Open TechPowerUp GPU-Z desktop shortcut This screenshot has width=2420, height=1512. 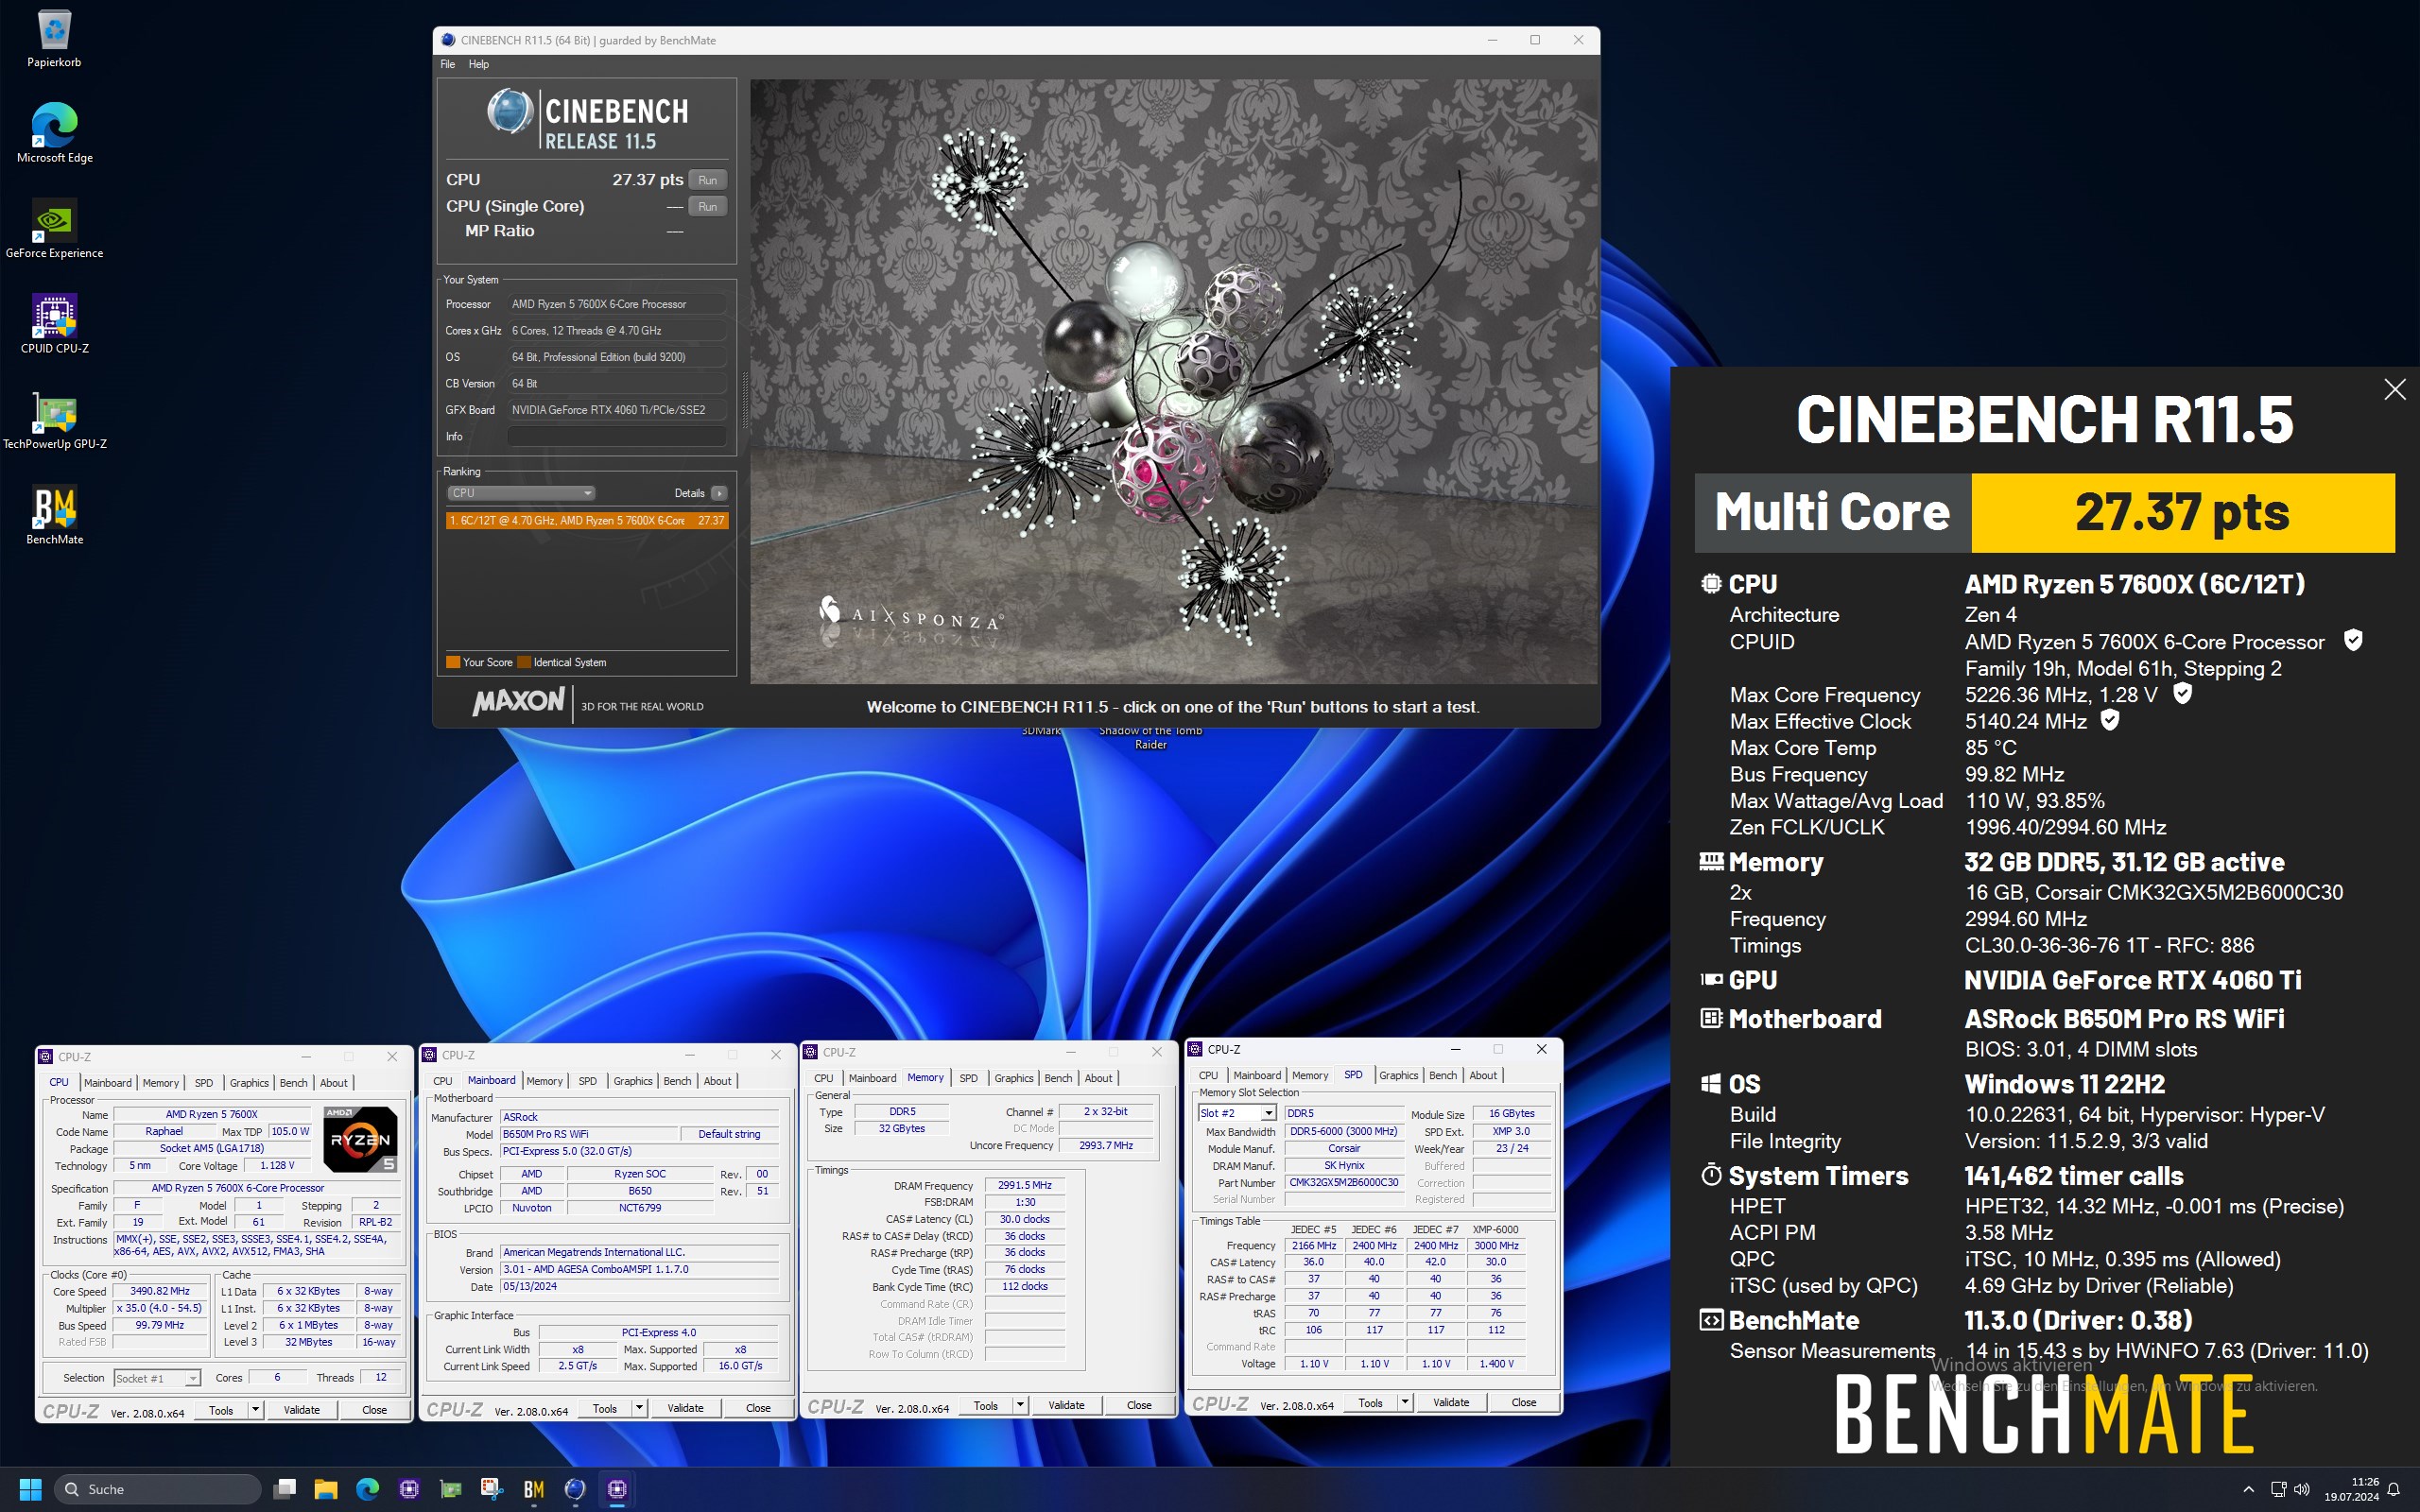(x=54, y=420)
